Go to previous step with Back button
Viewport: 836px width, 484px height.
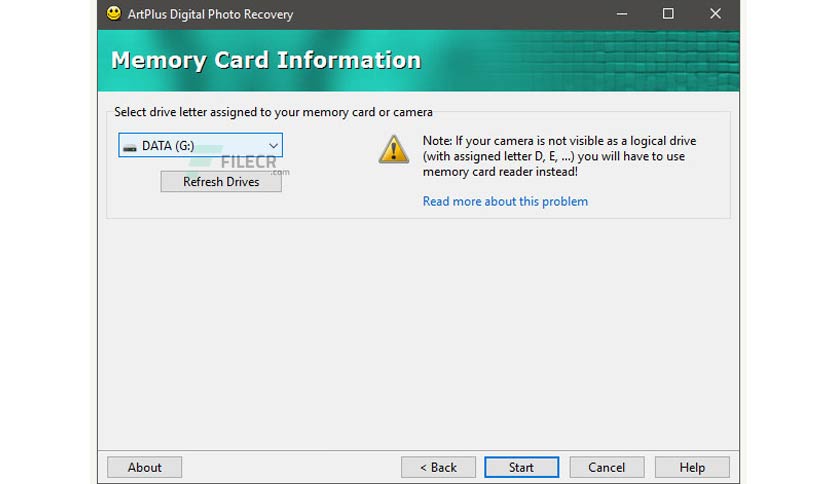pyautogui.click(x=438, y=467)
